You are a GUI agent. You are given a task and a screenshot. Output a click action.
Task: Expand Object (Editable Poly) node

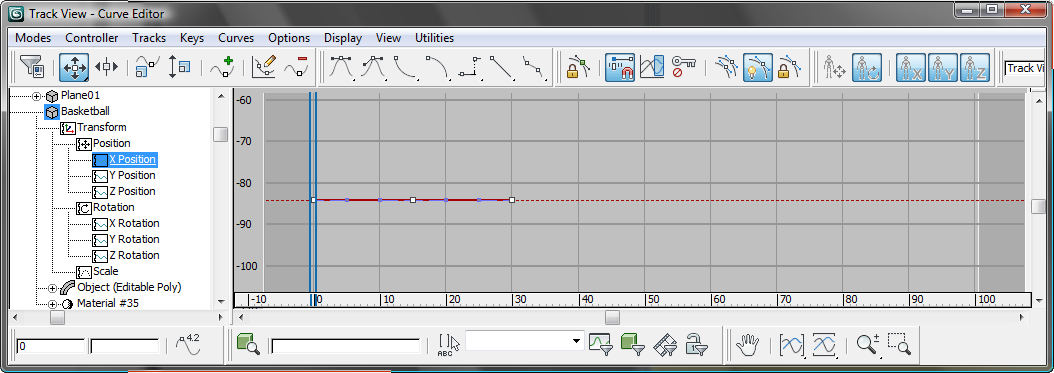pyautogui.click(x=52, y=288)
